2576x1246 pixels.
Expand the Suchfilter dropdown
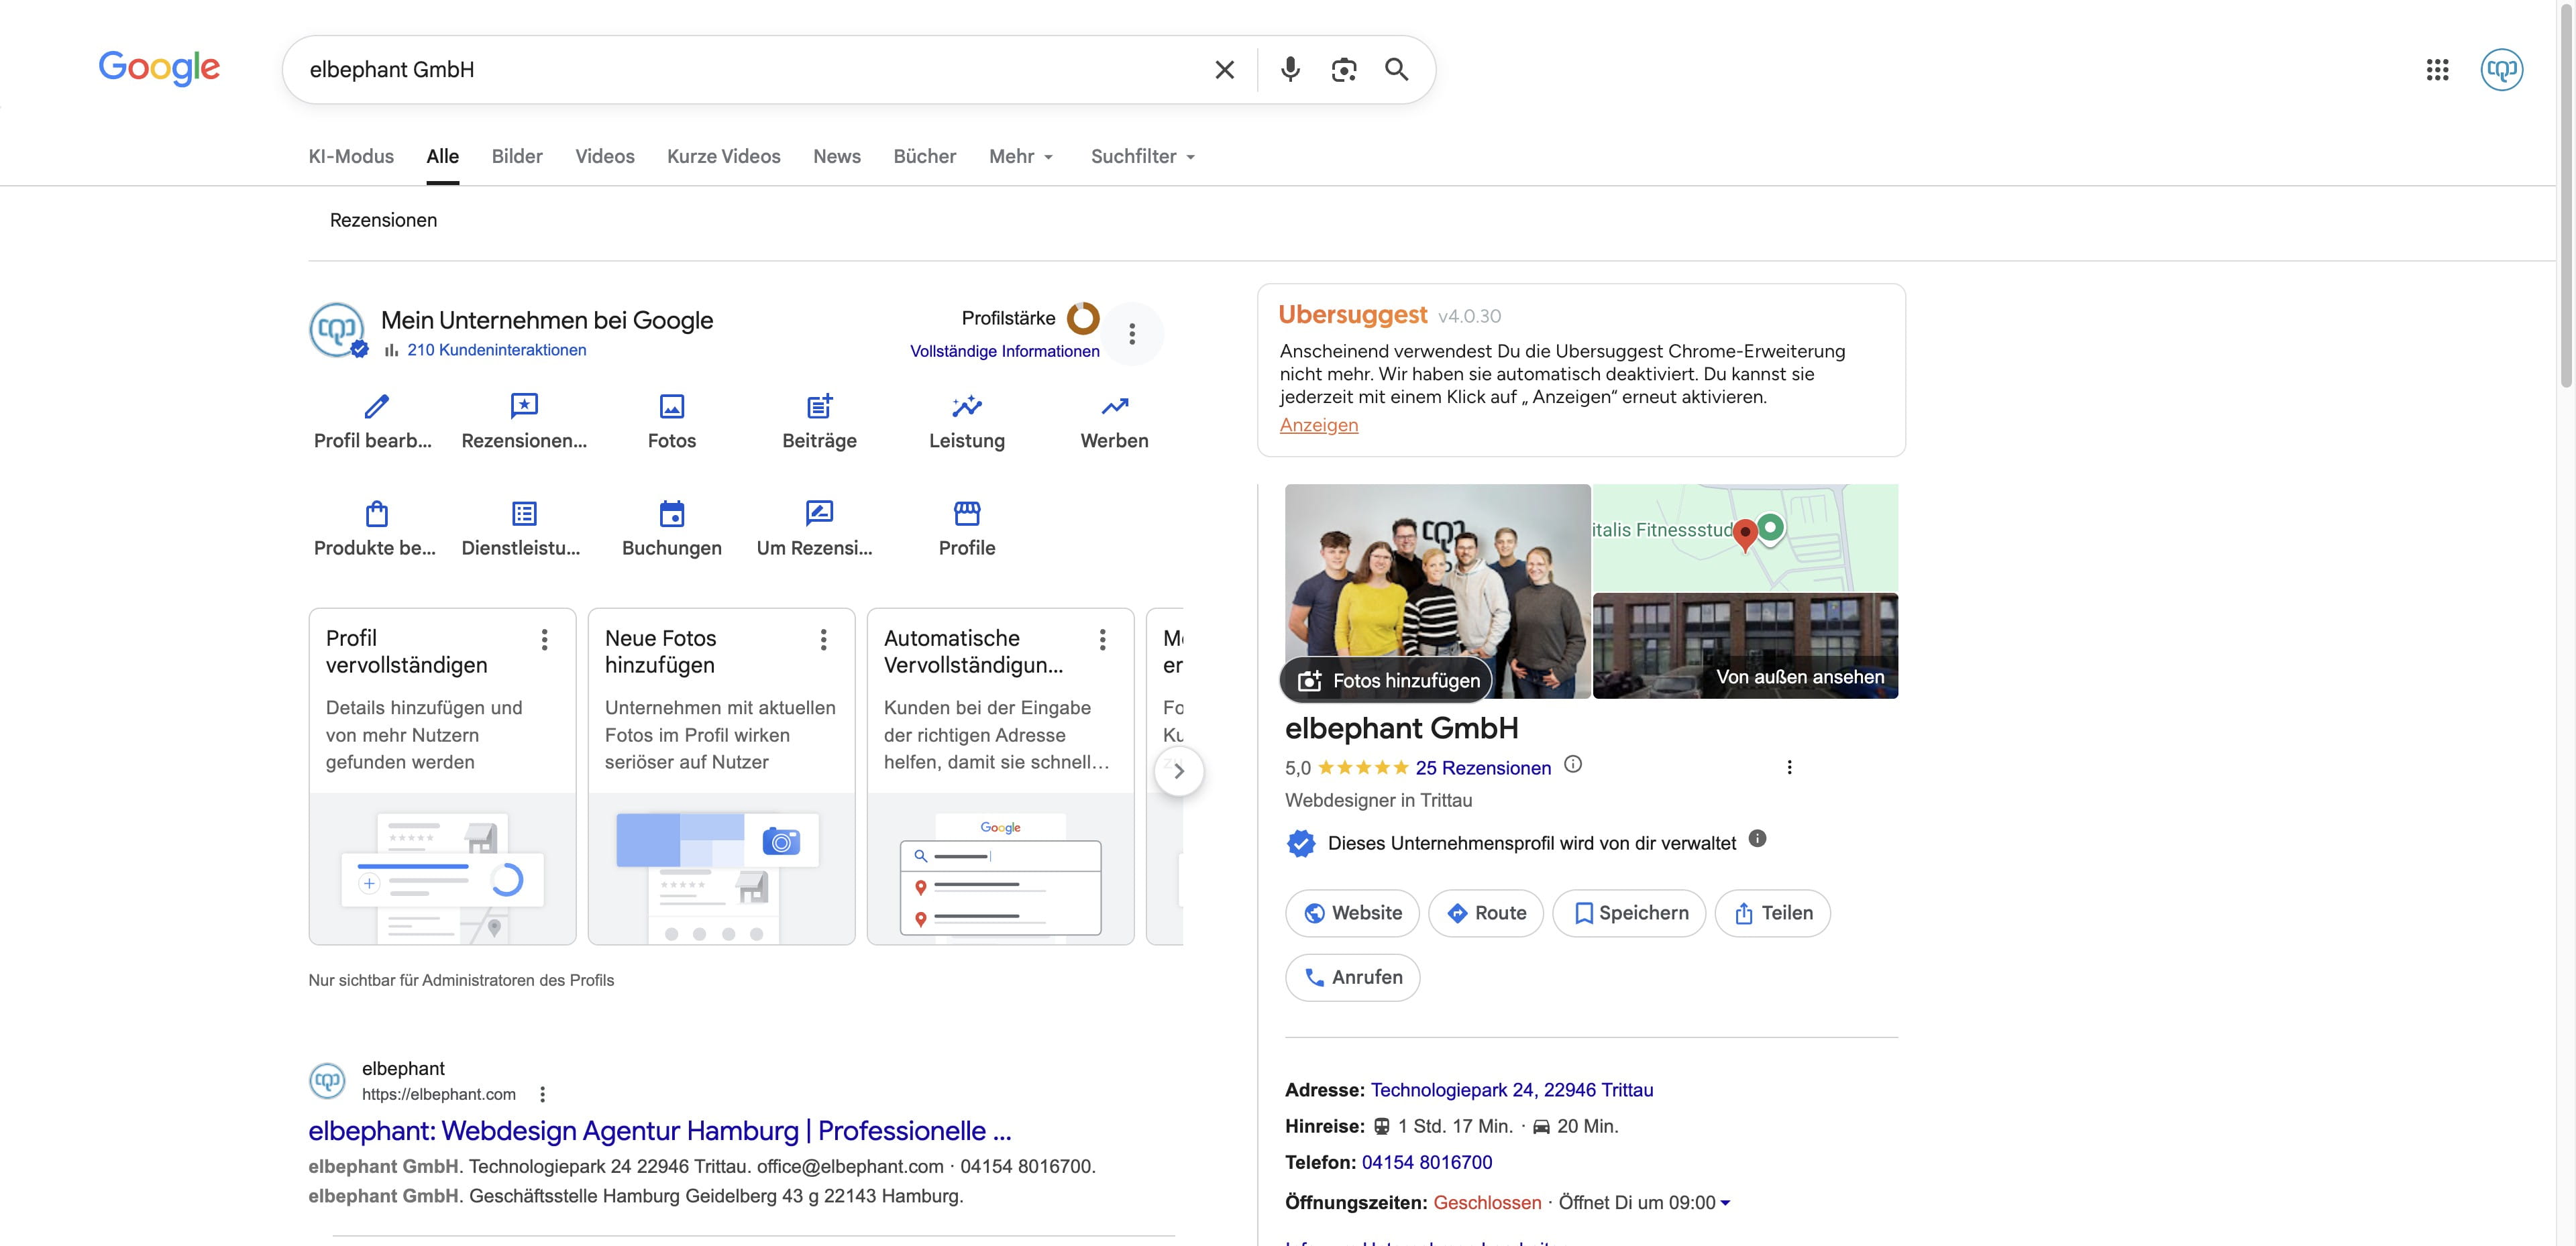tap(1143, 156)
